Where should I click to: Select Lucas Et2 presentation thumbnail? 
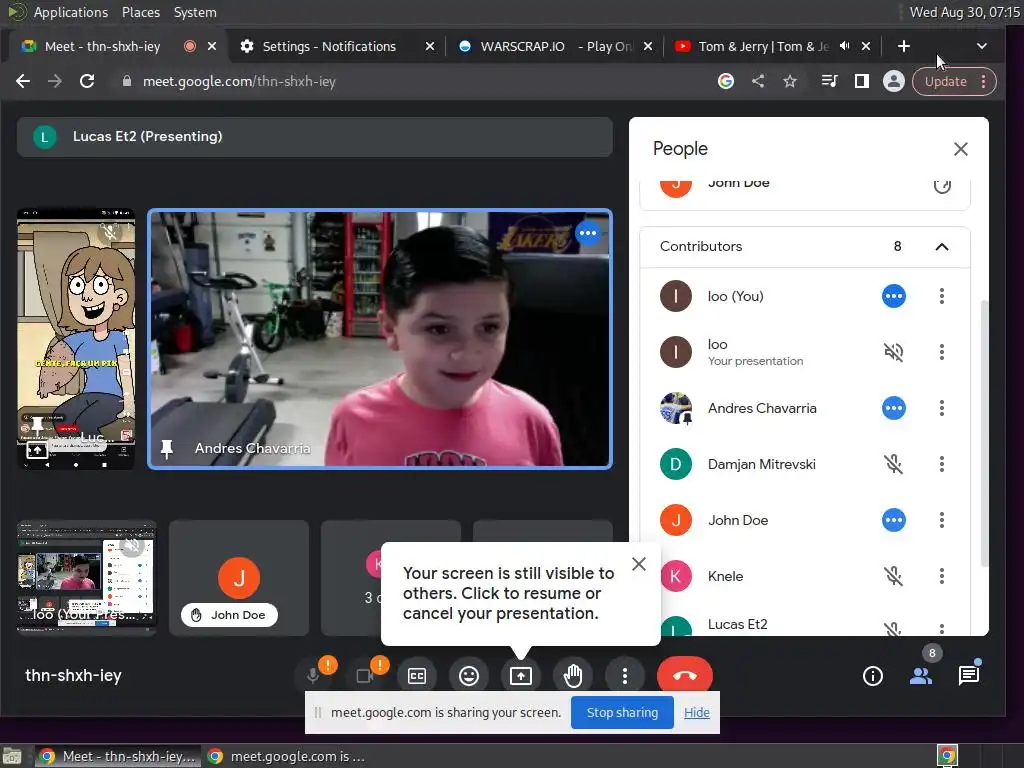click(76, 338)
